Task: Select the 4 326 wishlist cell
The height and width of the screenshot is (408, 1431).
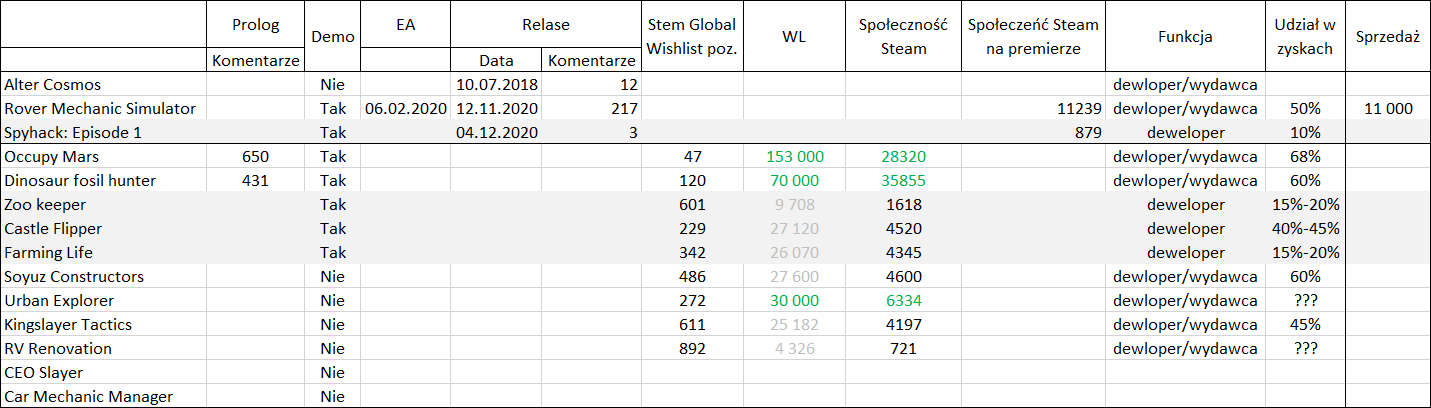Action: click(794, 349)
